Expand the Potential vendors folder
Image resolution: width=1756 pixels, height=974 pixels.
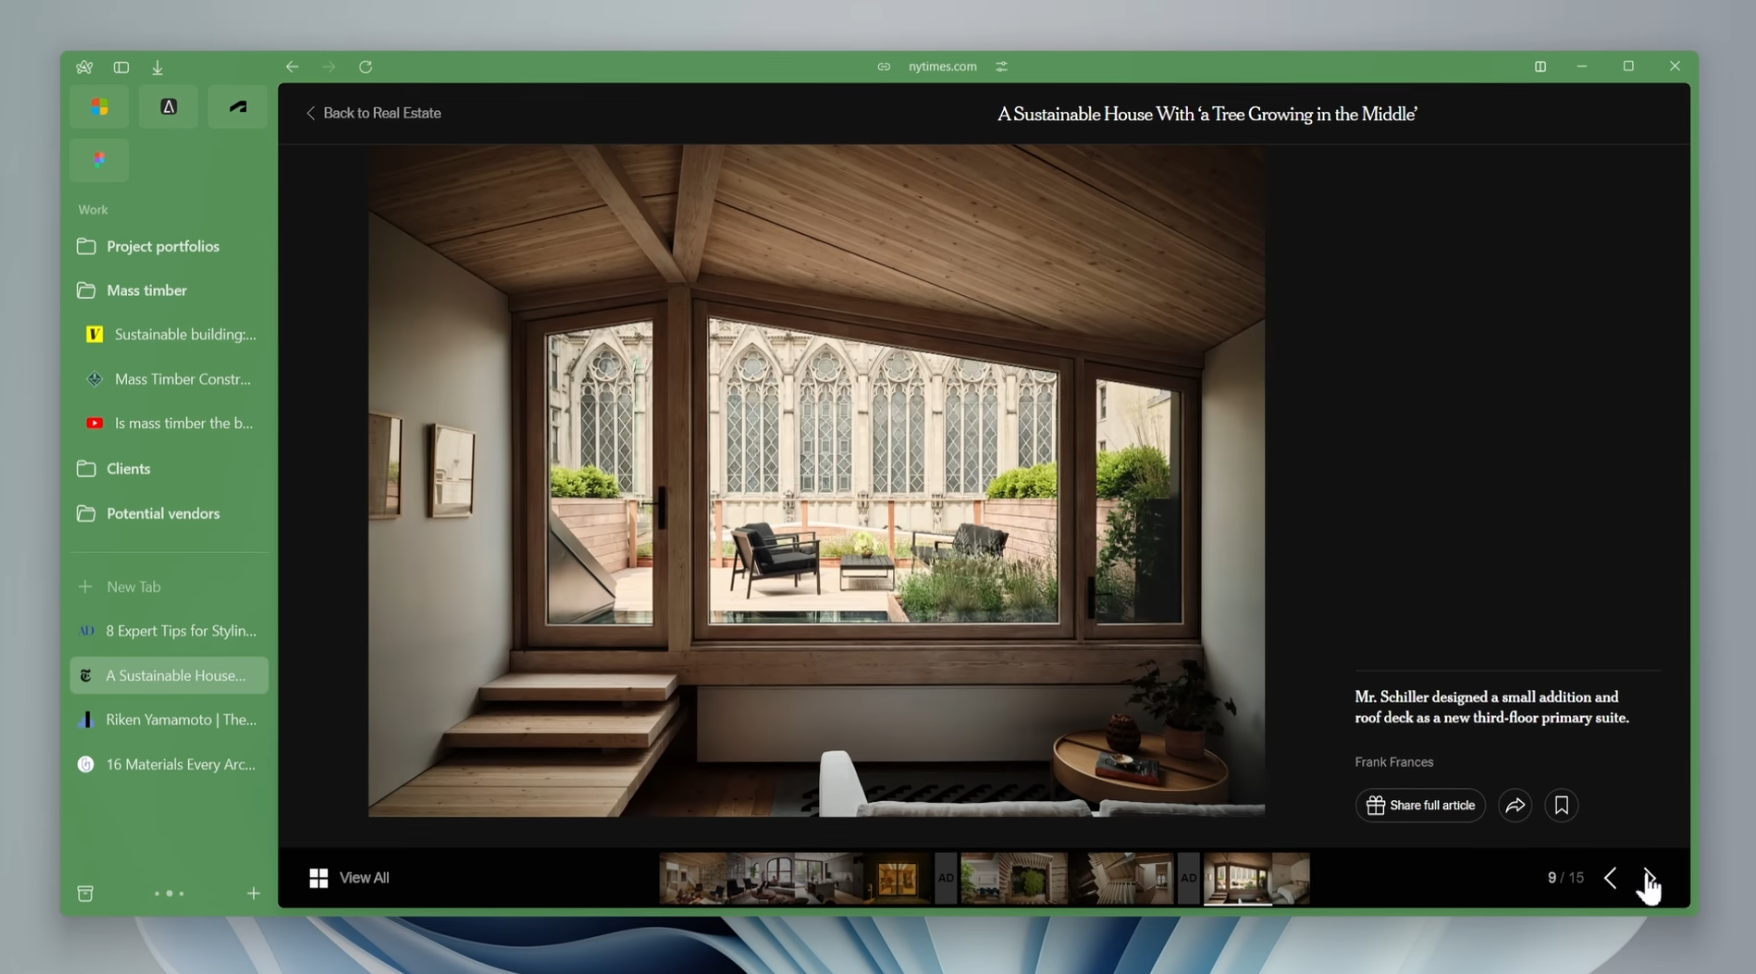[163, 513]
